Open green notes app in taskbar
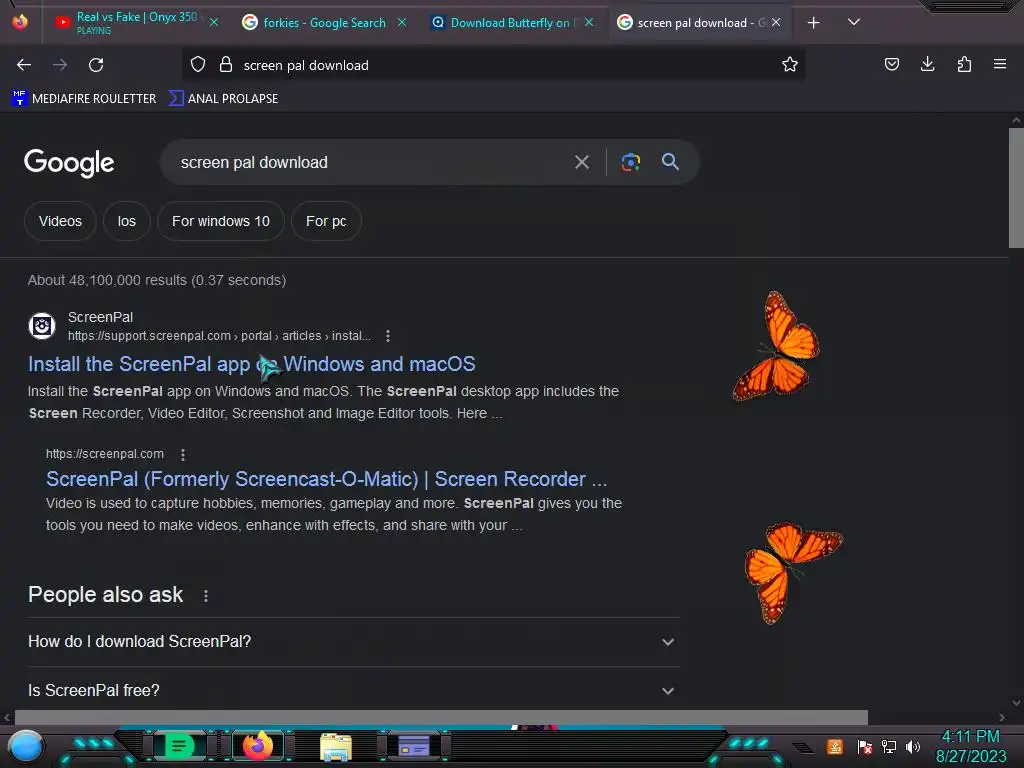This screenshot has width=1024, height=768. tap(178, 746)
